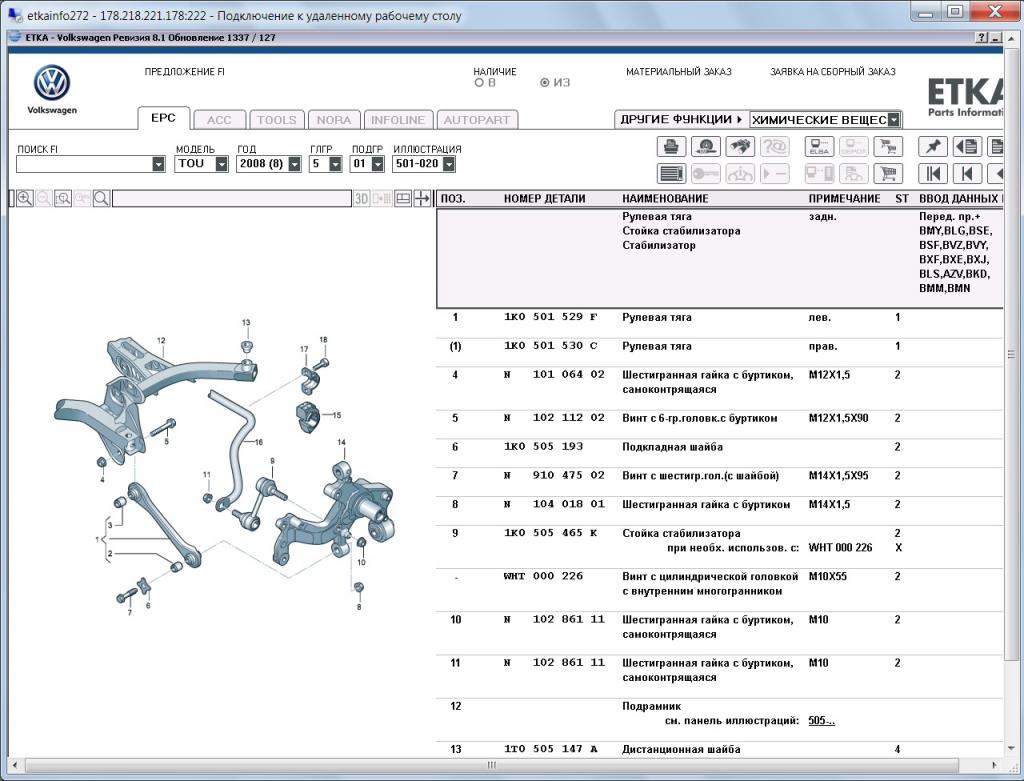Expand the ДРУГИЕ ФУНКЦИИ menu
Image resolution: width=1024 pixels, height=781 pixels.
[681, 120]
